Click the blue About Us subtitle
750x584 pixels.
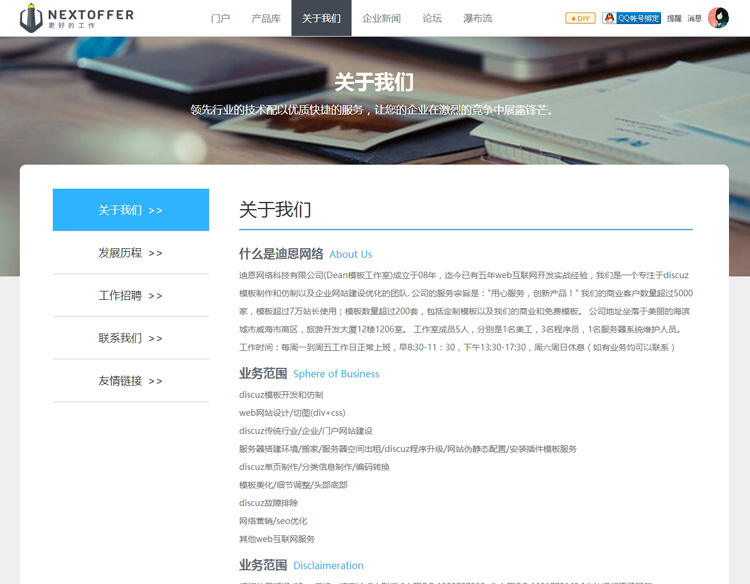tap(351, 254)
